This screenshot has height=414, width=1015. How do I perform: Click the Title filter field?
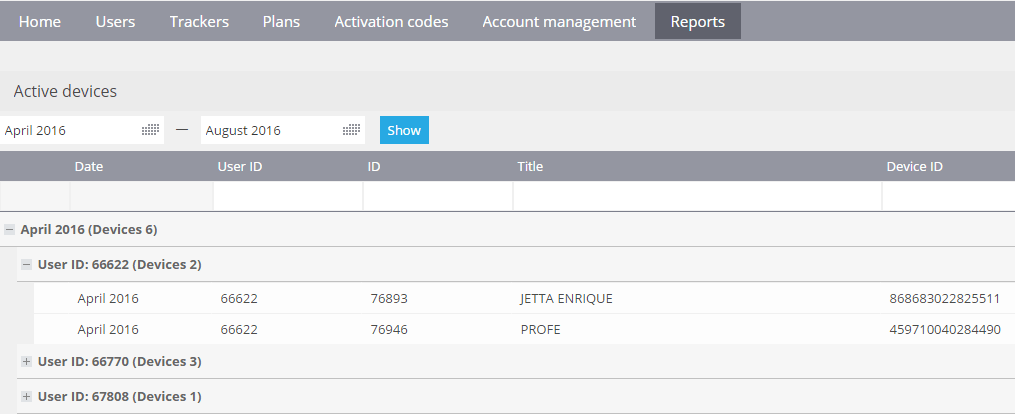(698, 196)
